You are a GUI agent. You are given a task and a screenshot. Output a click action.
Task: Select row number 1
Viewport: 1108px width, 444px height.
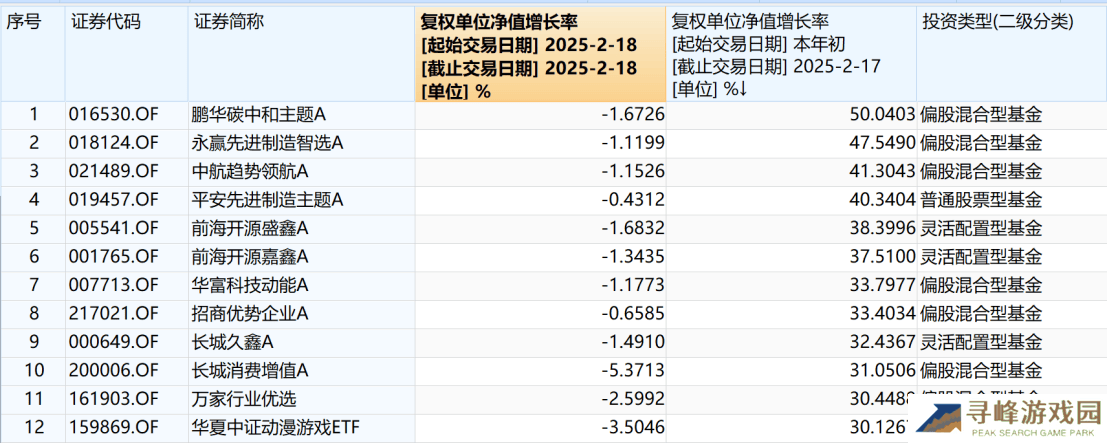pyautogui.click(x=33, y=115)
